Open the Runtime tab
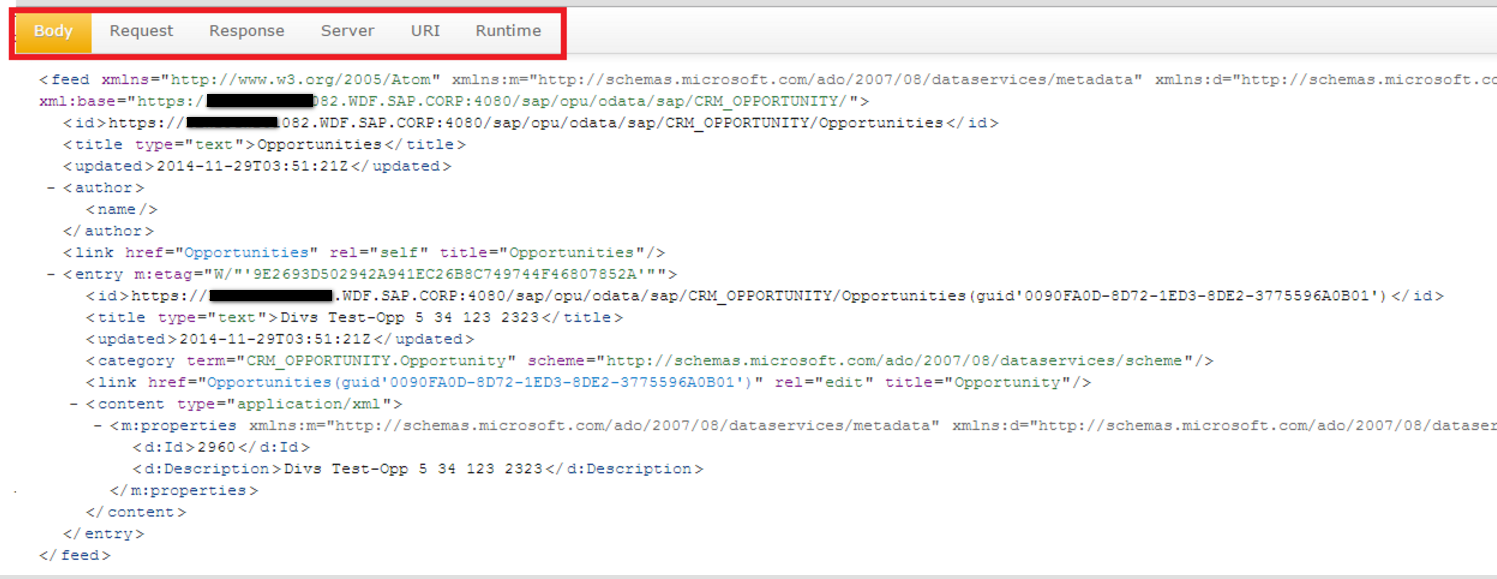Screen dimensions: 1497x579 [508, 31]
